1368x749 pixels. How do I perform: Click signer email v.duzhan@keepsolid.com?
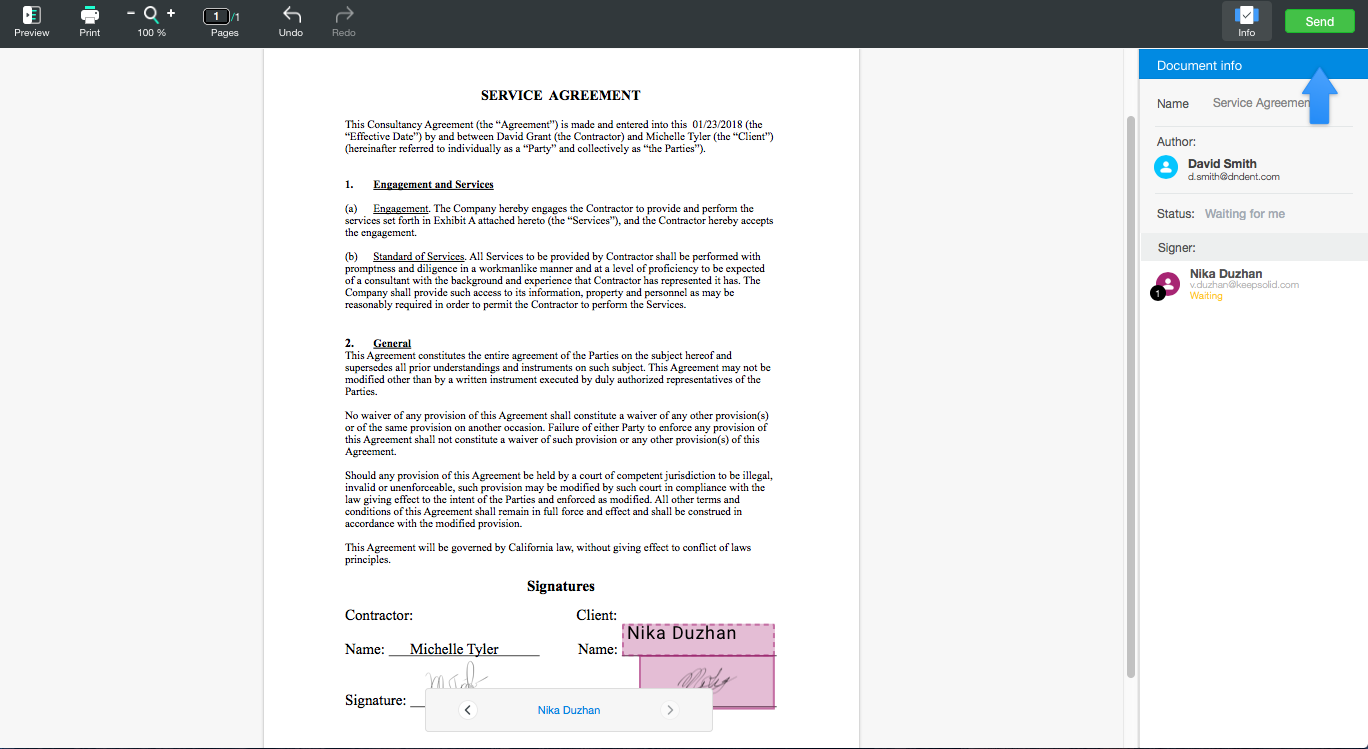pos(1244,285)
